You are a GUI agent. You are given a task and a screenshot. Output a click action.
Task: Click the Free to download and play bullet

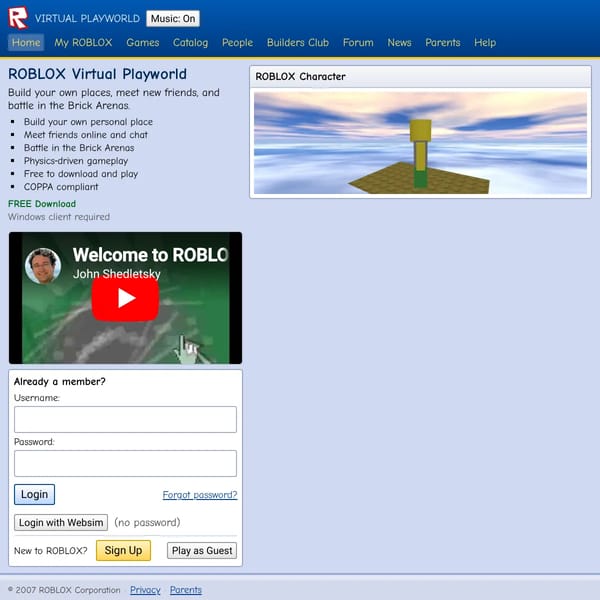[x=81, y=174]
